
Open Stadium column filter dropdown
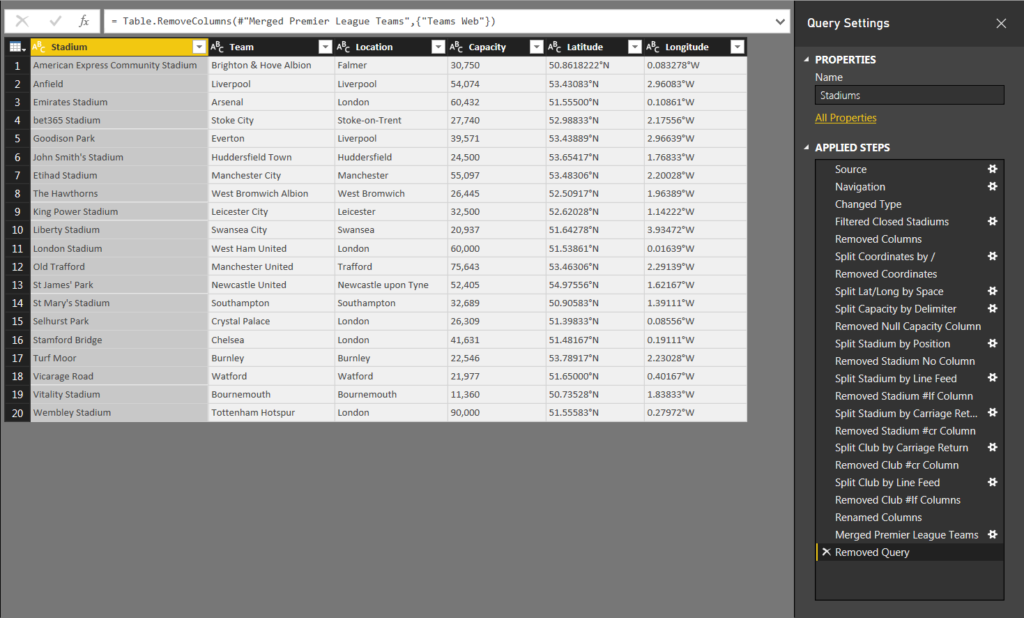tap(199, 47)
